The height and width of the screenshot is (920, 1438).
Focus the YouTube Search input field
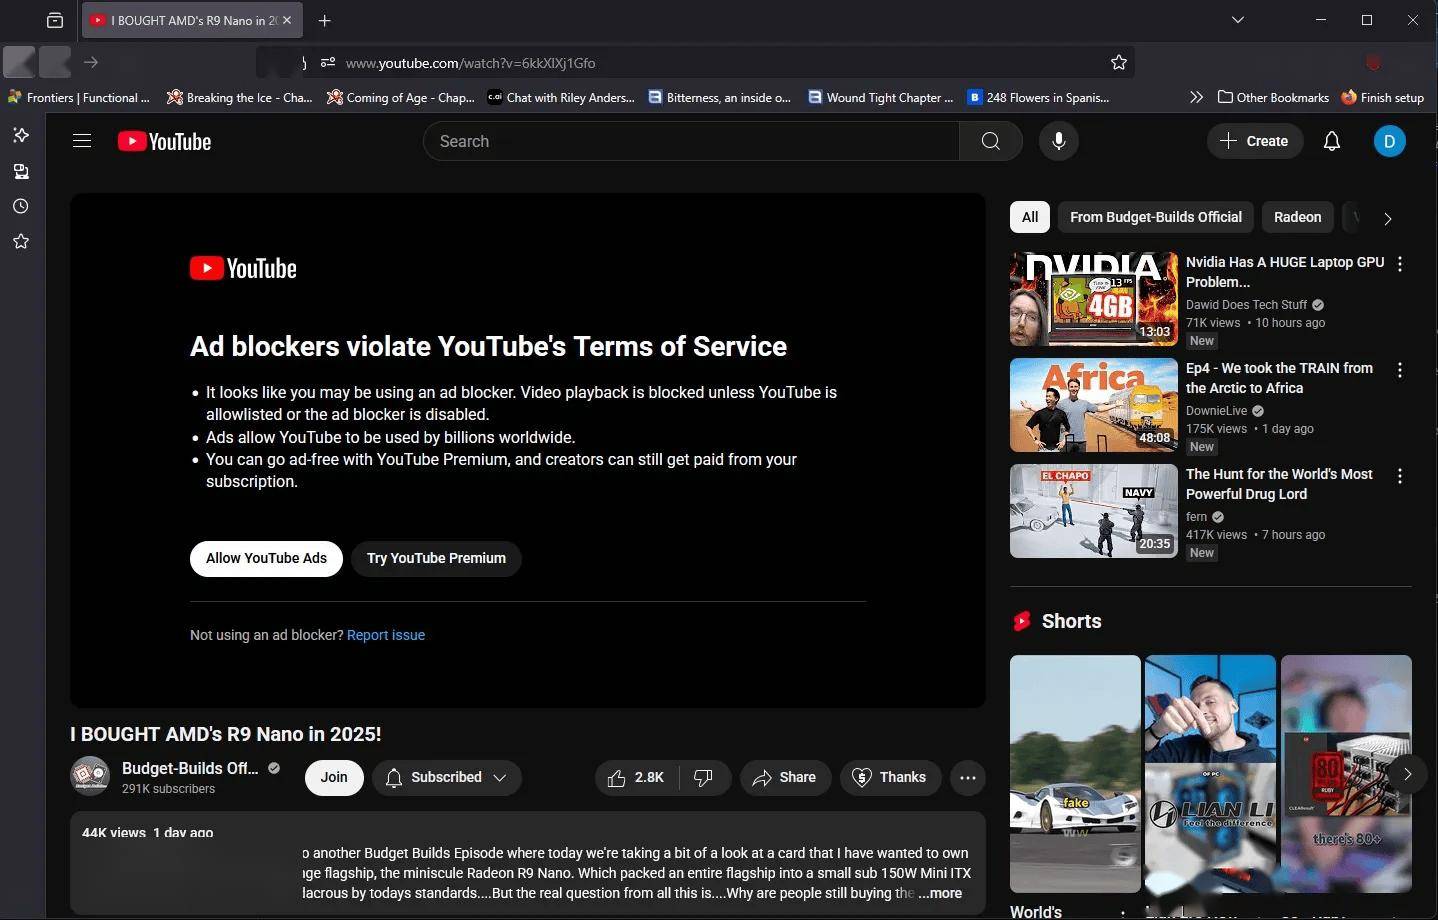click(x=691, y=141)
